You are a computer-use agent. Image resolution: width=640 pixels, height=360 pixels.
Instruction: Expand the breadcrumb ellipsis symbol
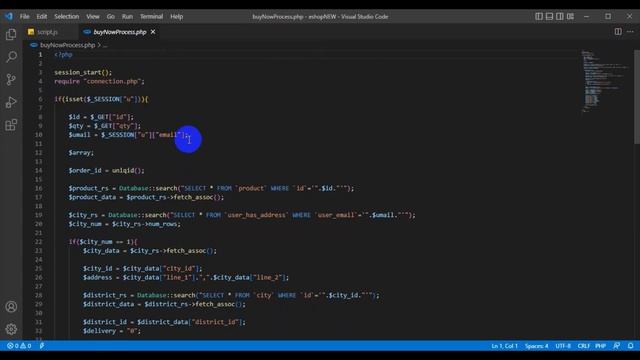(105, 45)
